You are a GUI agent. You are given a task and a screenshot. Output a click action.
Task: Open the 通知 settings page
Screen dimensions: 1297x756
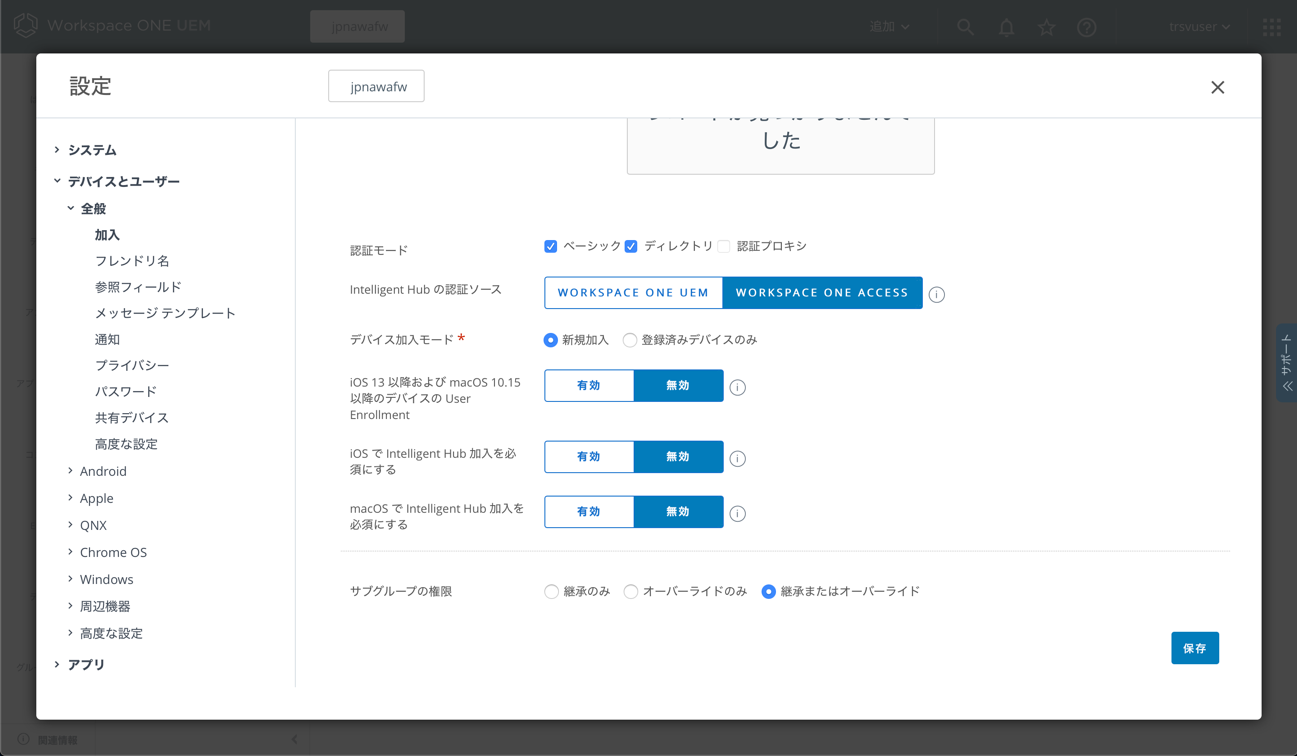point(107,339)
